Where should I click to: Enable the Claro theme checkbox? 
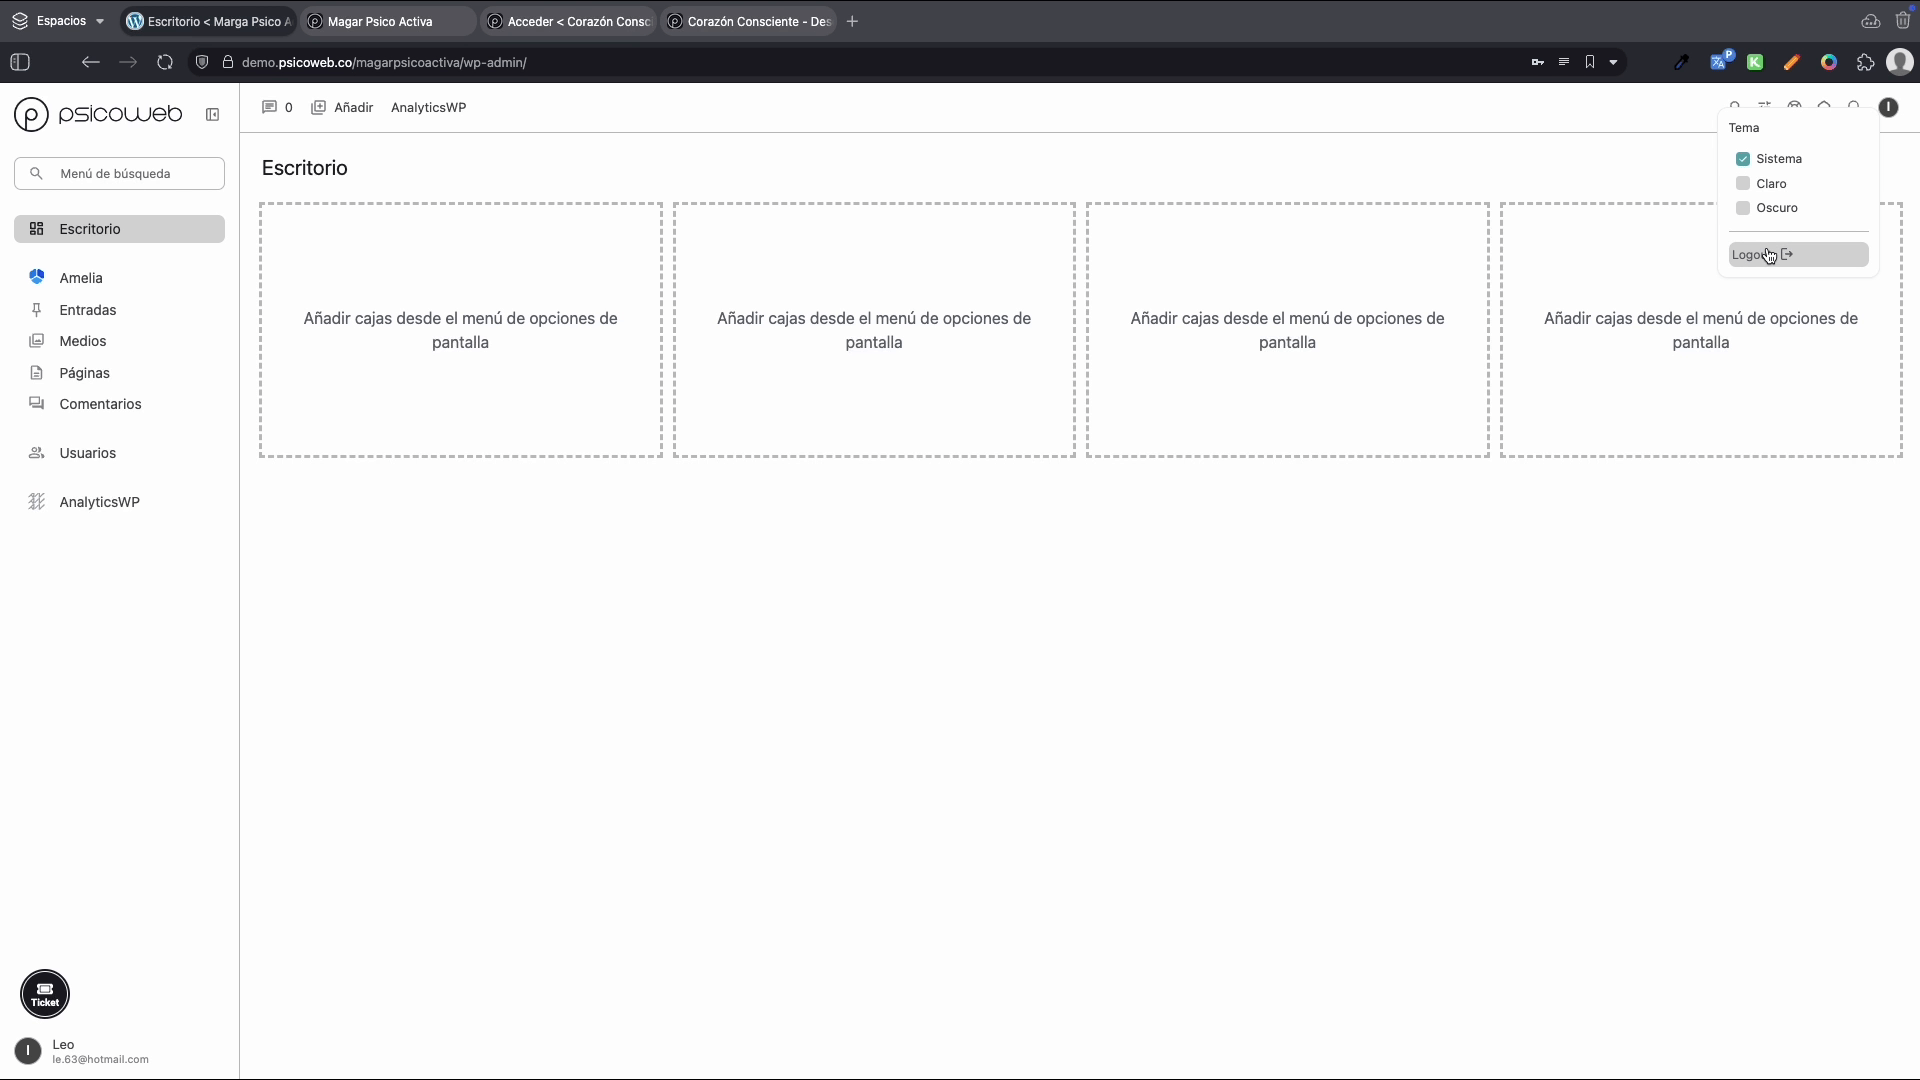[1743, 184]
